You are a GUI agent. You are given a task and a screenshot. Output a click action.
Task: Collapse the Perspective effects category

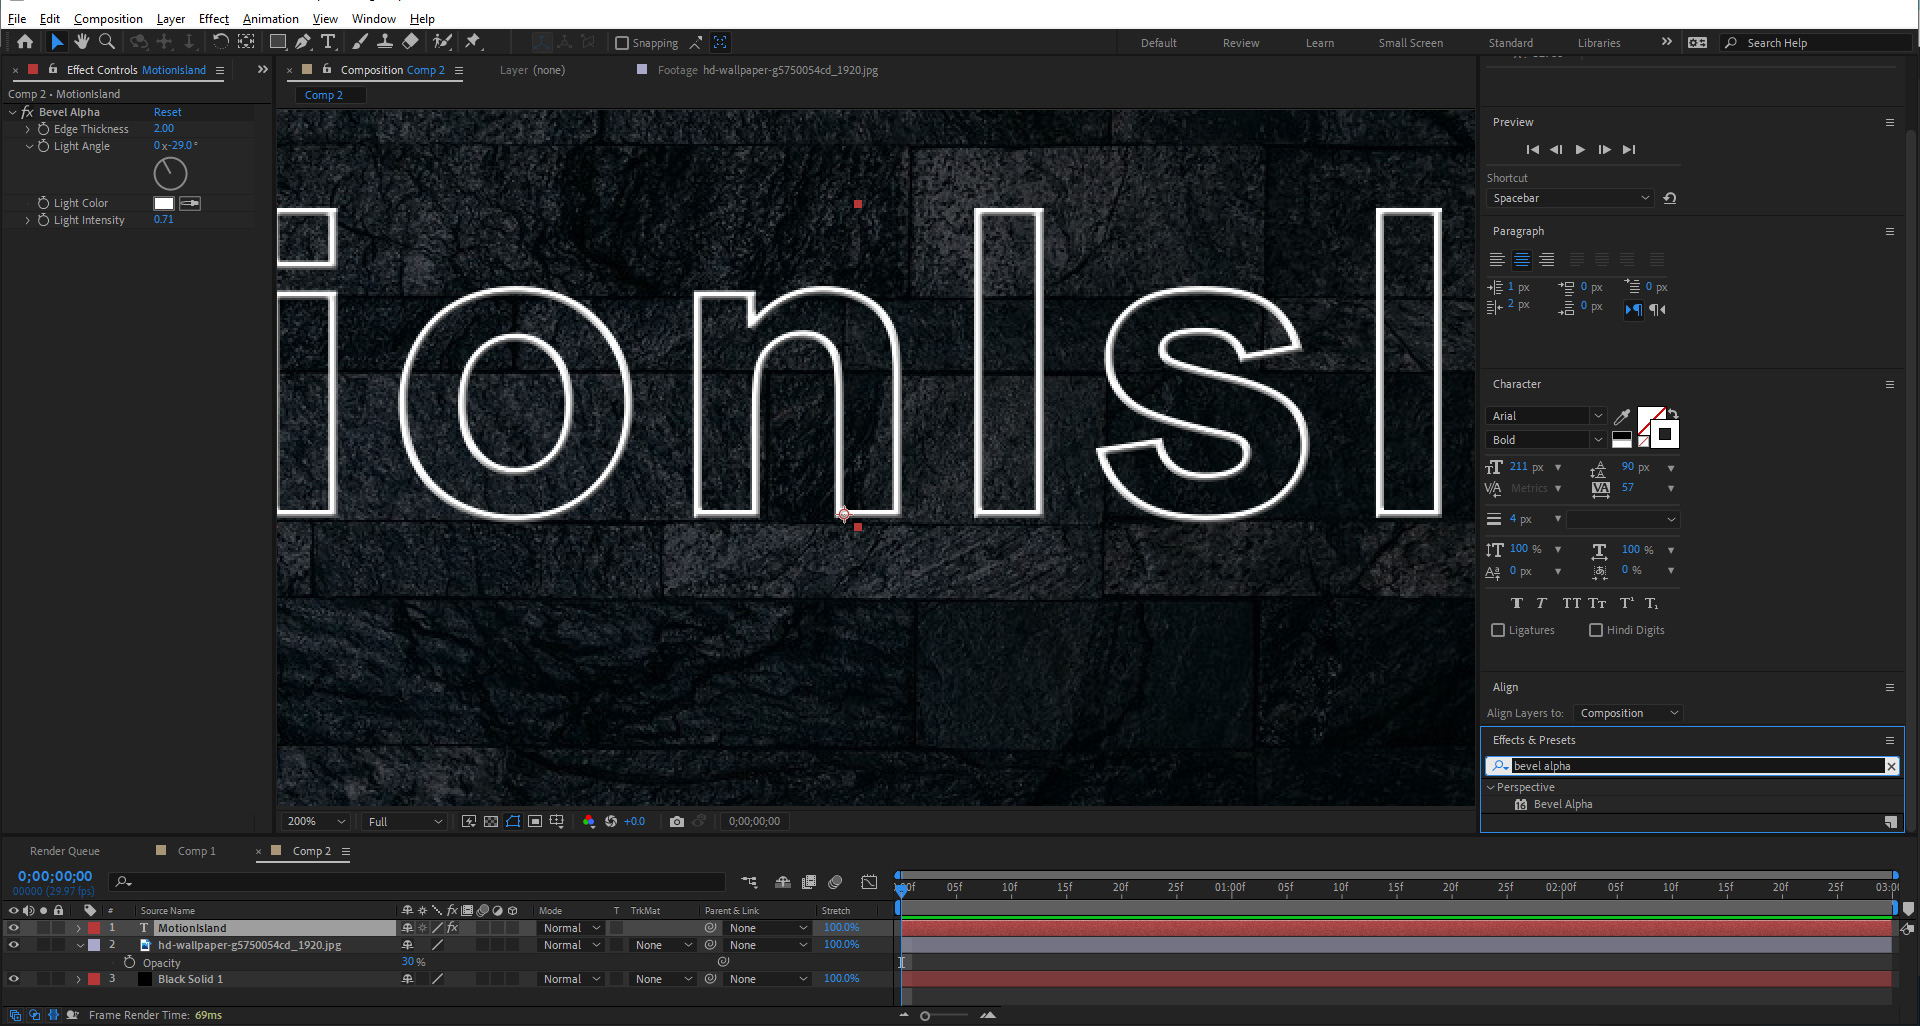coord(1490,788)
